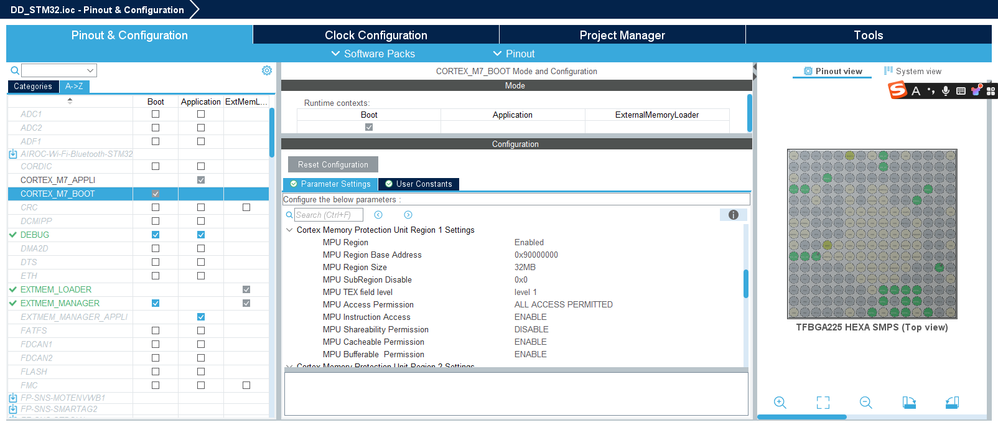Click the TFBGA225 chip package image
Screen dimensions: 998x427
point(872,234)
